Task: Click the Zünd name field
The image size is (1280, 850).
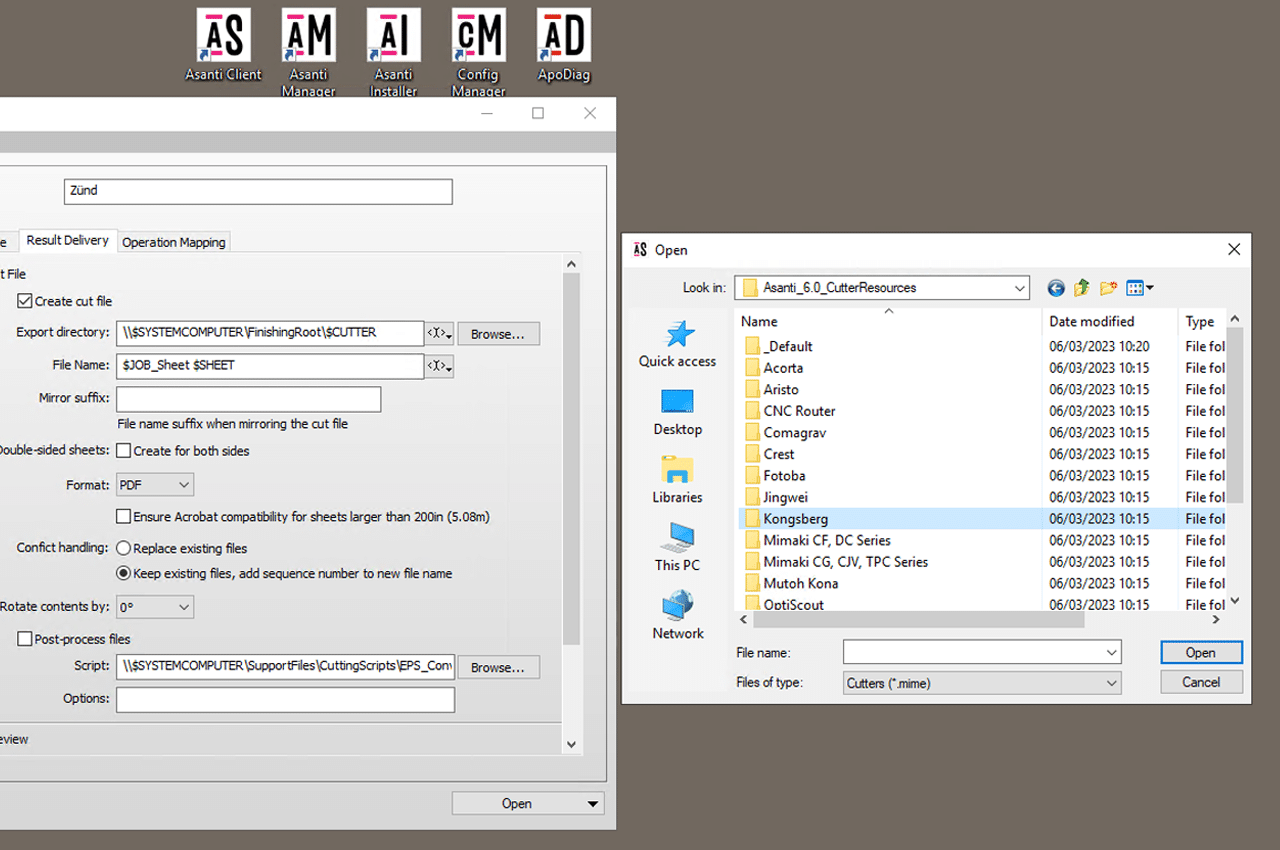Action: [258, 191]
